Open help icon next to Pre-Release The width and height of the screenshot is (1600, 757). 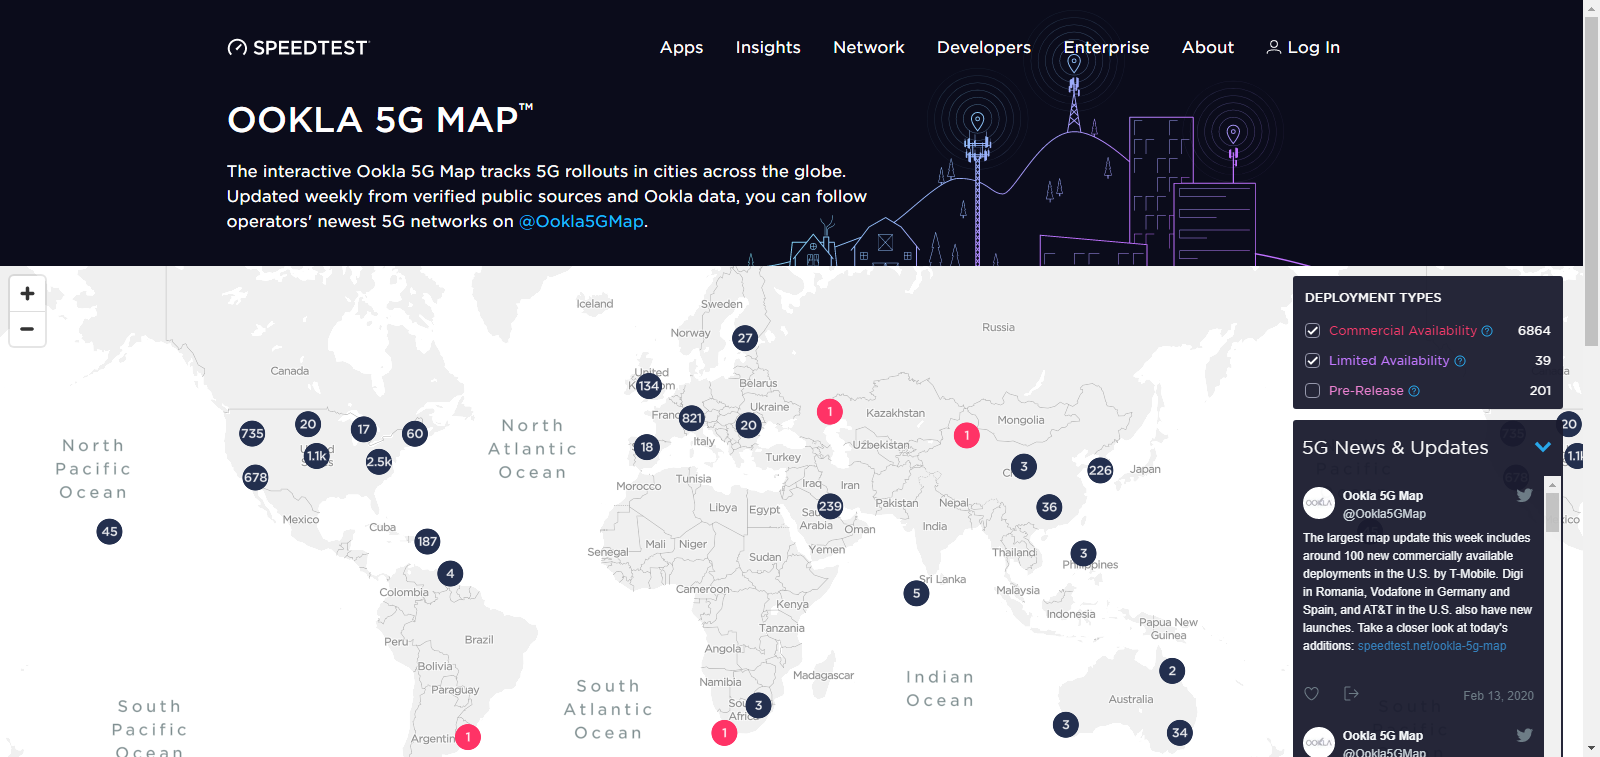pos(1414,391)
